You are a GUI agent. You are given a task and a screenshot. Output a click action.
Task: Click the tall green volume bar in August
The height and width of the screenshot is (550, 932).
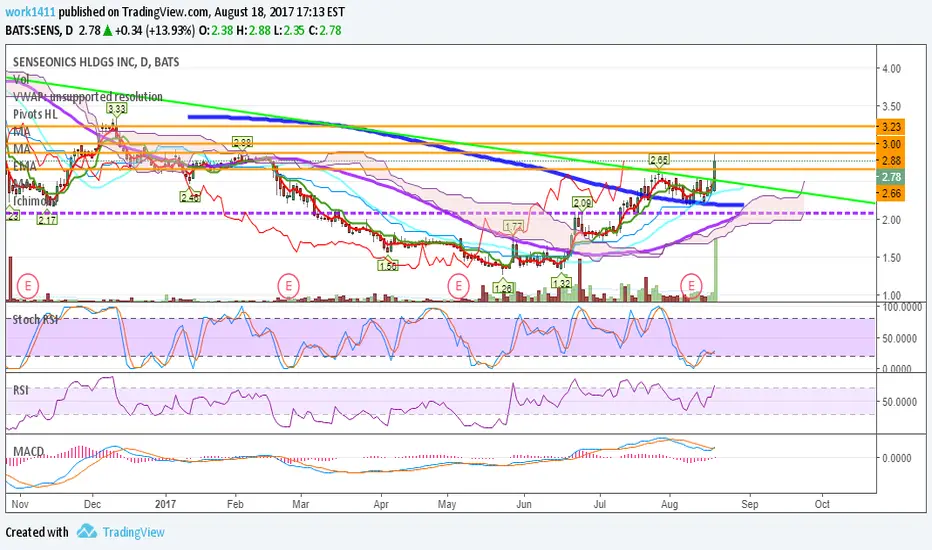click(x=715, y=269)
